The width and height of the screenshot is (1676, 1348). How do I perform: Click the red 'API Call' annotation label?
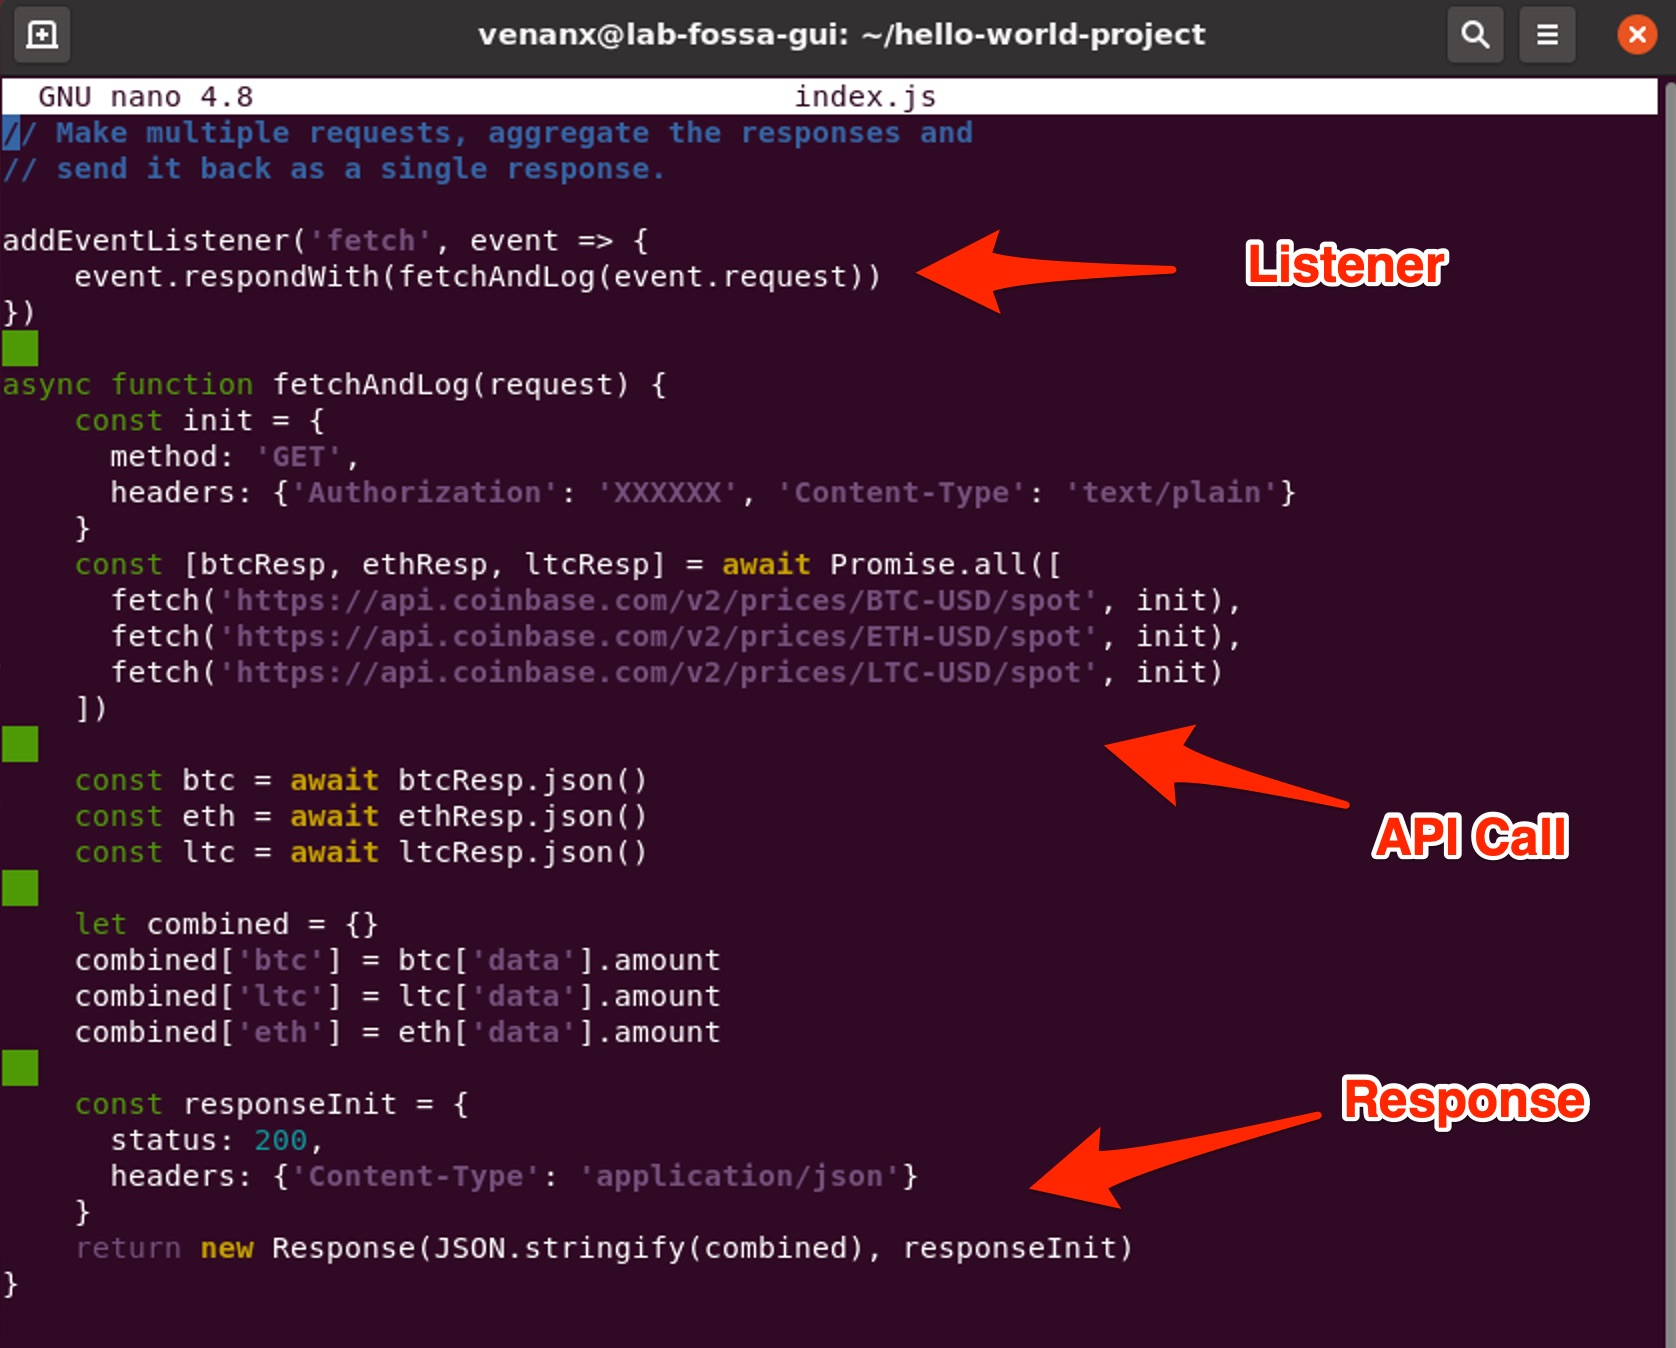1470,837
